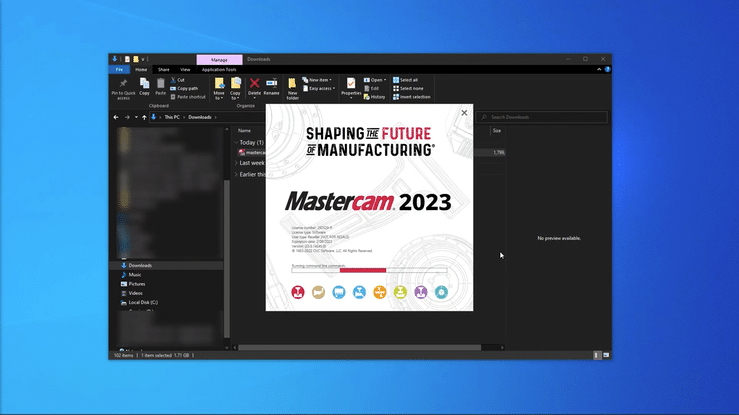Click the quick access Properties icon in title bar
The width and height of the screenshot is (739, 415).
click(127, 59)
